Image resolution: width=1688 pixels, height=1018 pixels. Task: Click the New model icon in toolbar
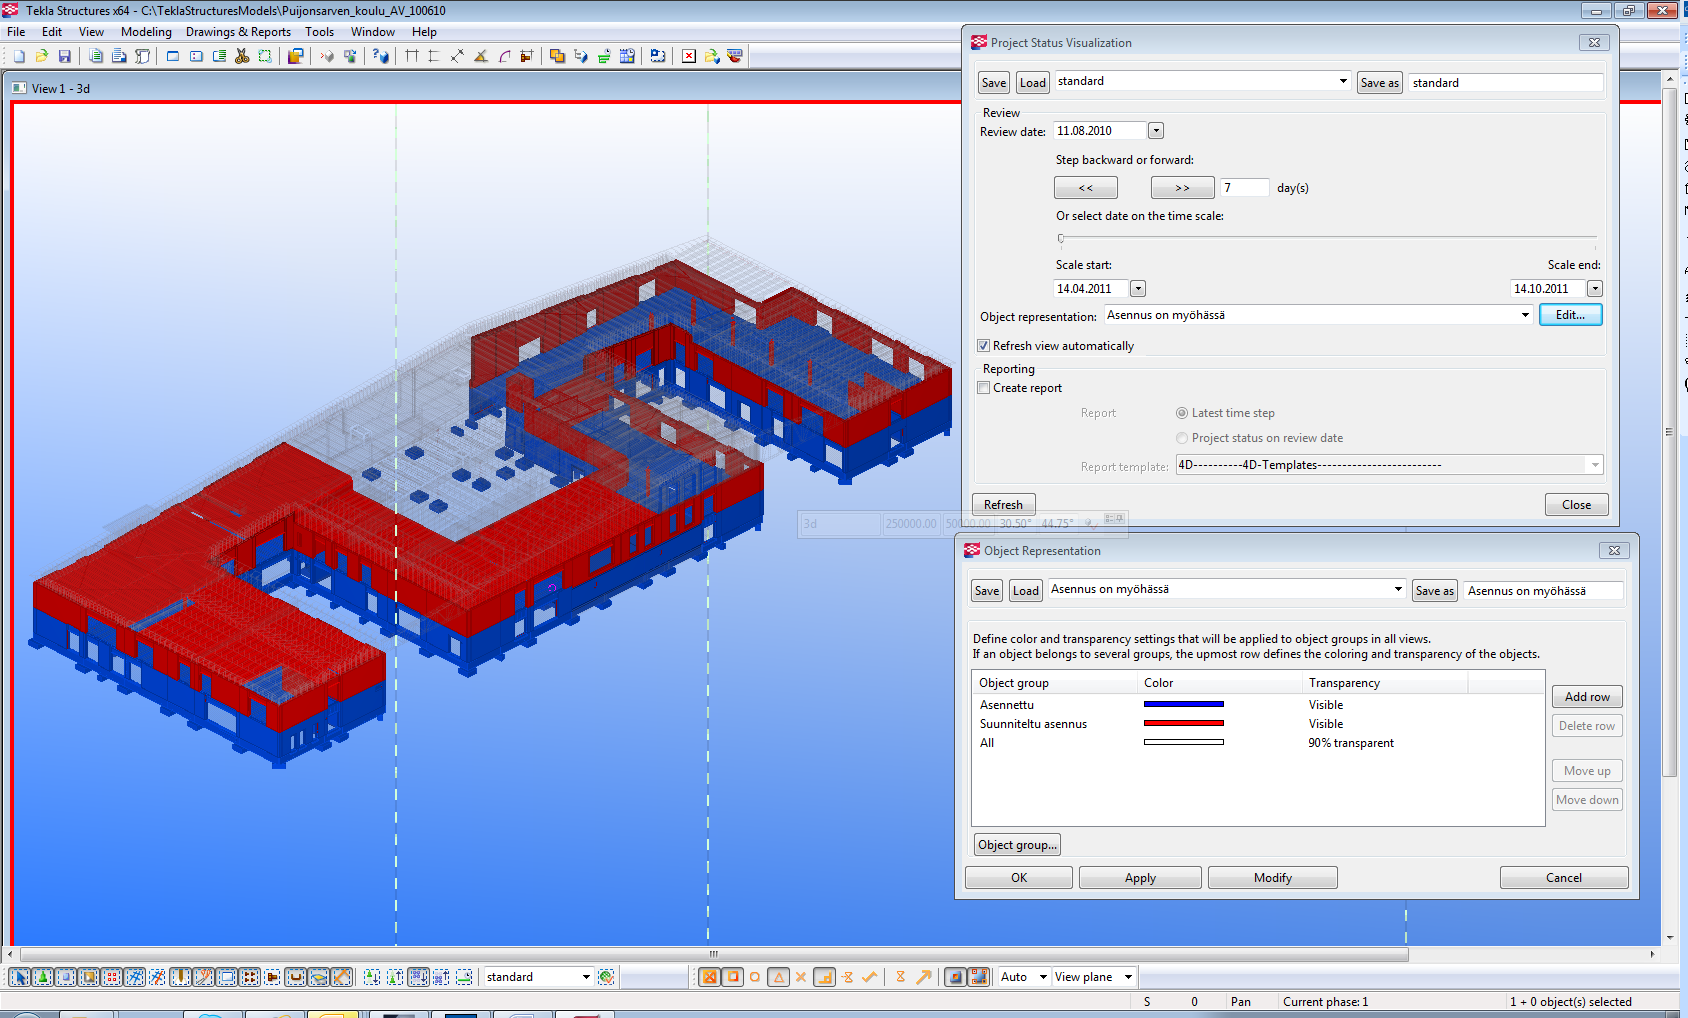18,56
